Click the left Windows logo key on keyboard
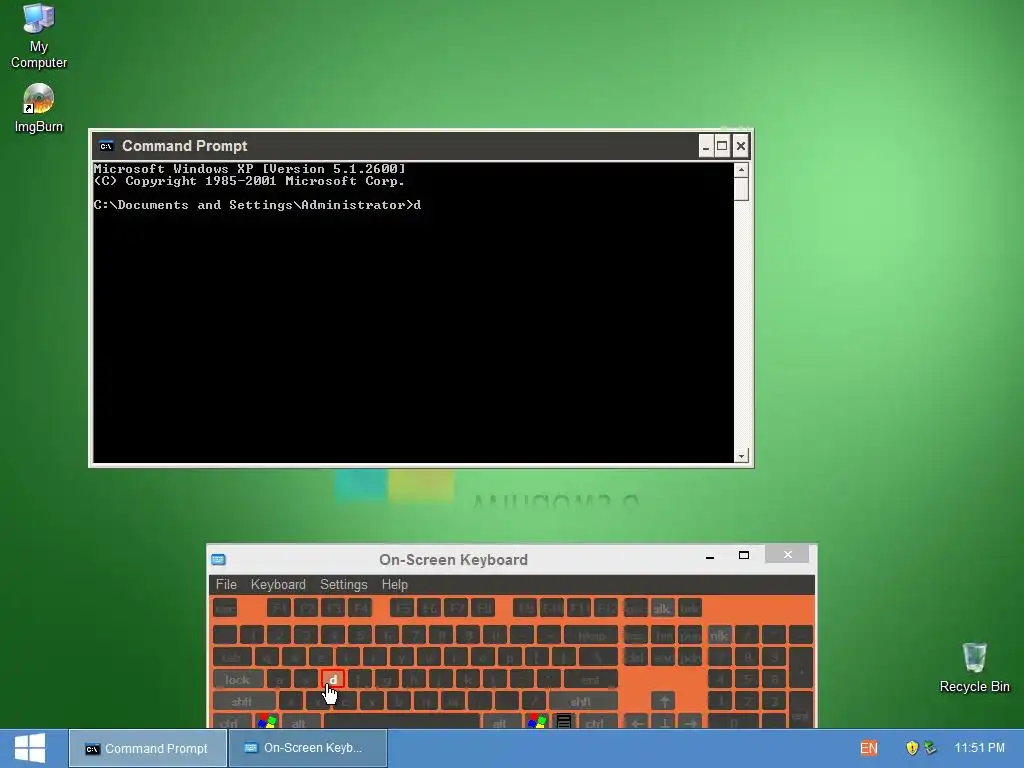1024x768 pixels. (266, 722)
